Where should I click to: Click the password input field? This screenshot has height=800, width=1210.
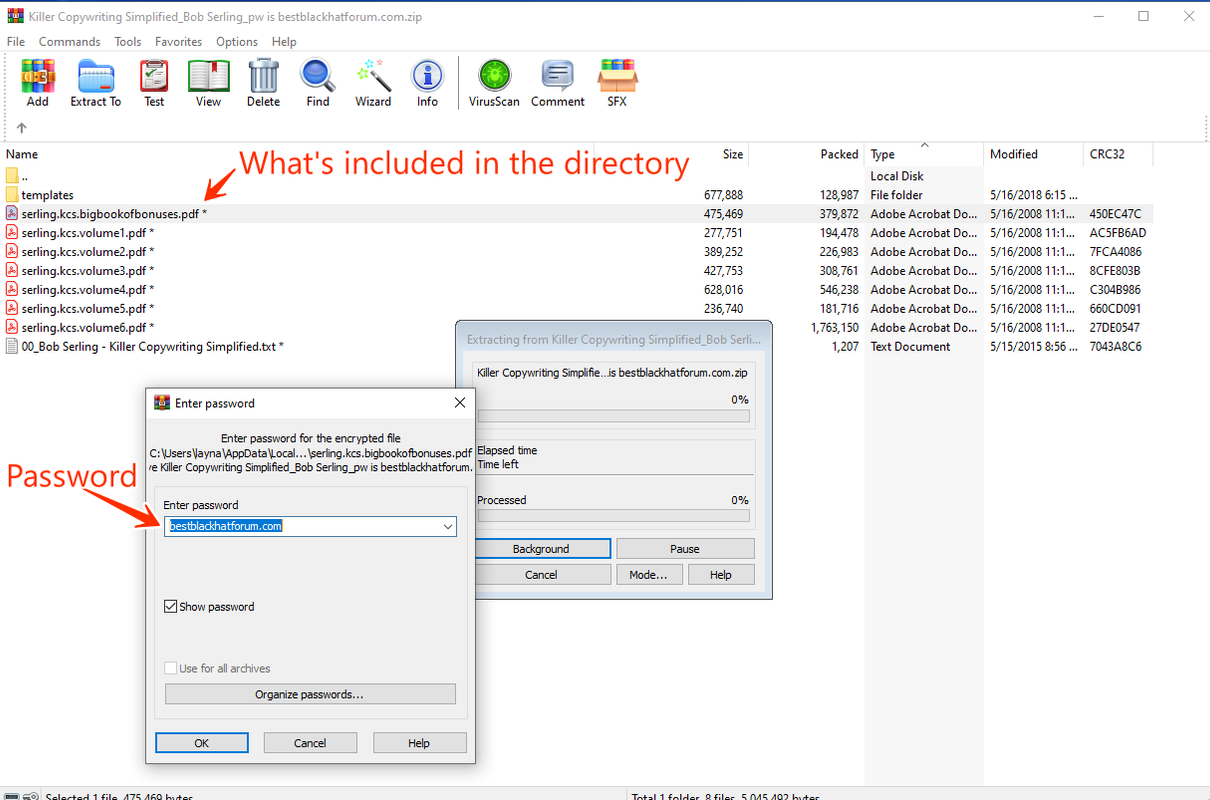(310, 526)
